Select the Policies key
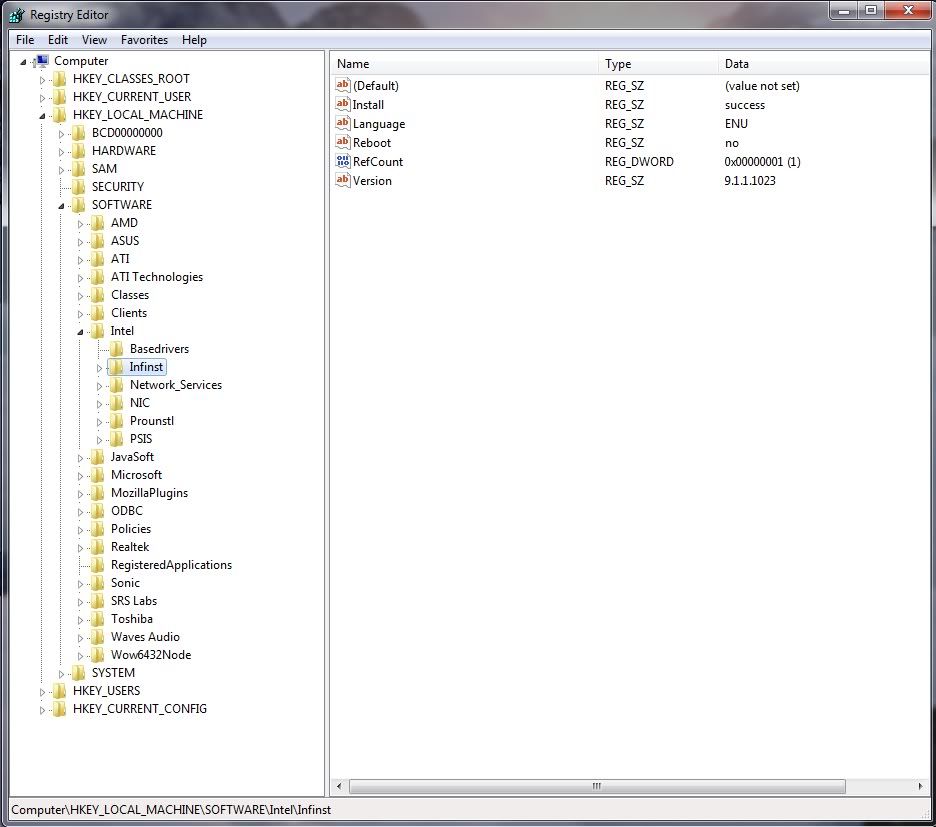The image size is (936, 827). pyautogui.click(x=131, y=528)
